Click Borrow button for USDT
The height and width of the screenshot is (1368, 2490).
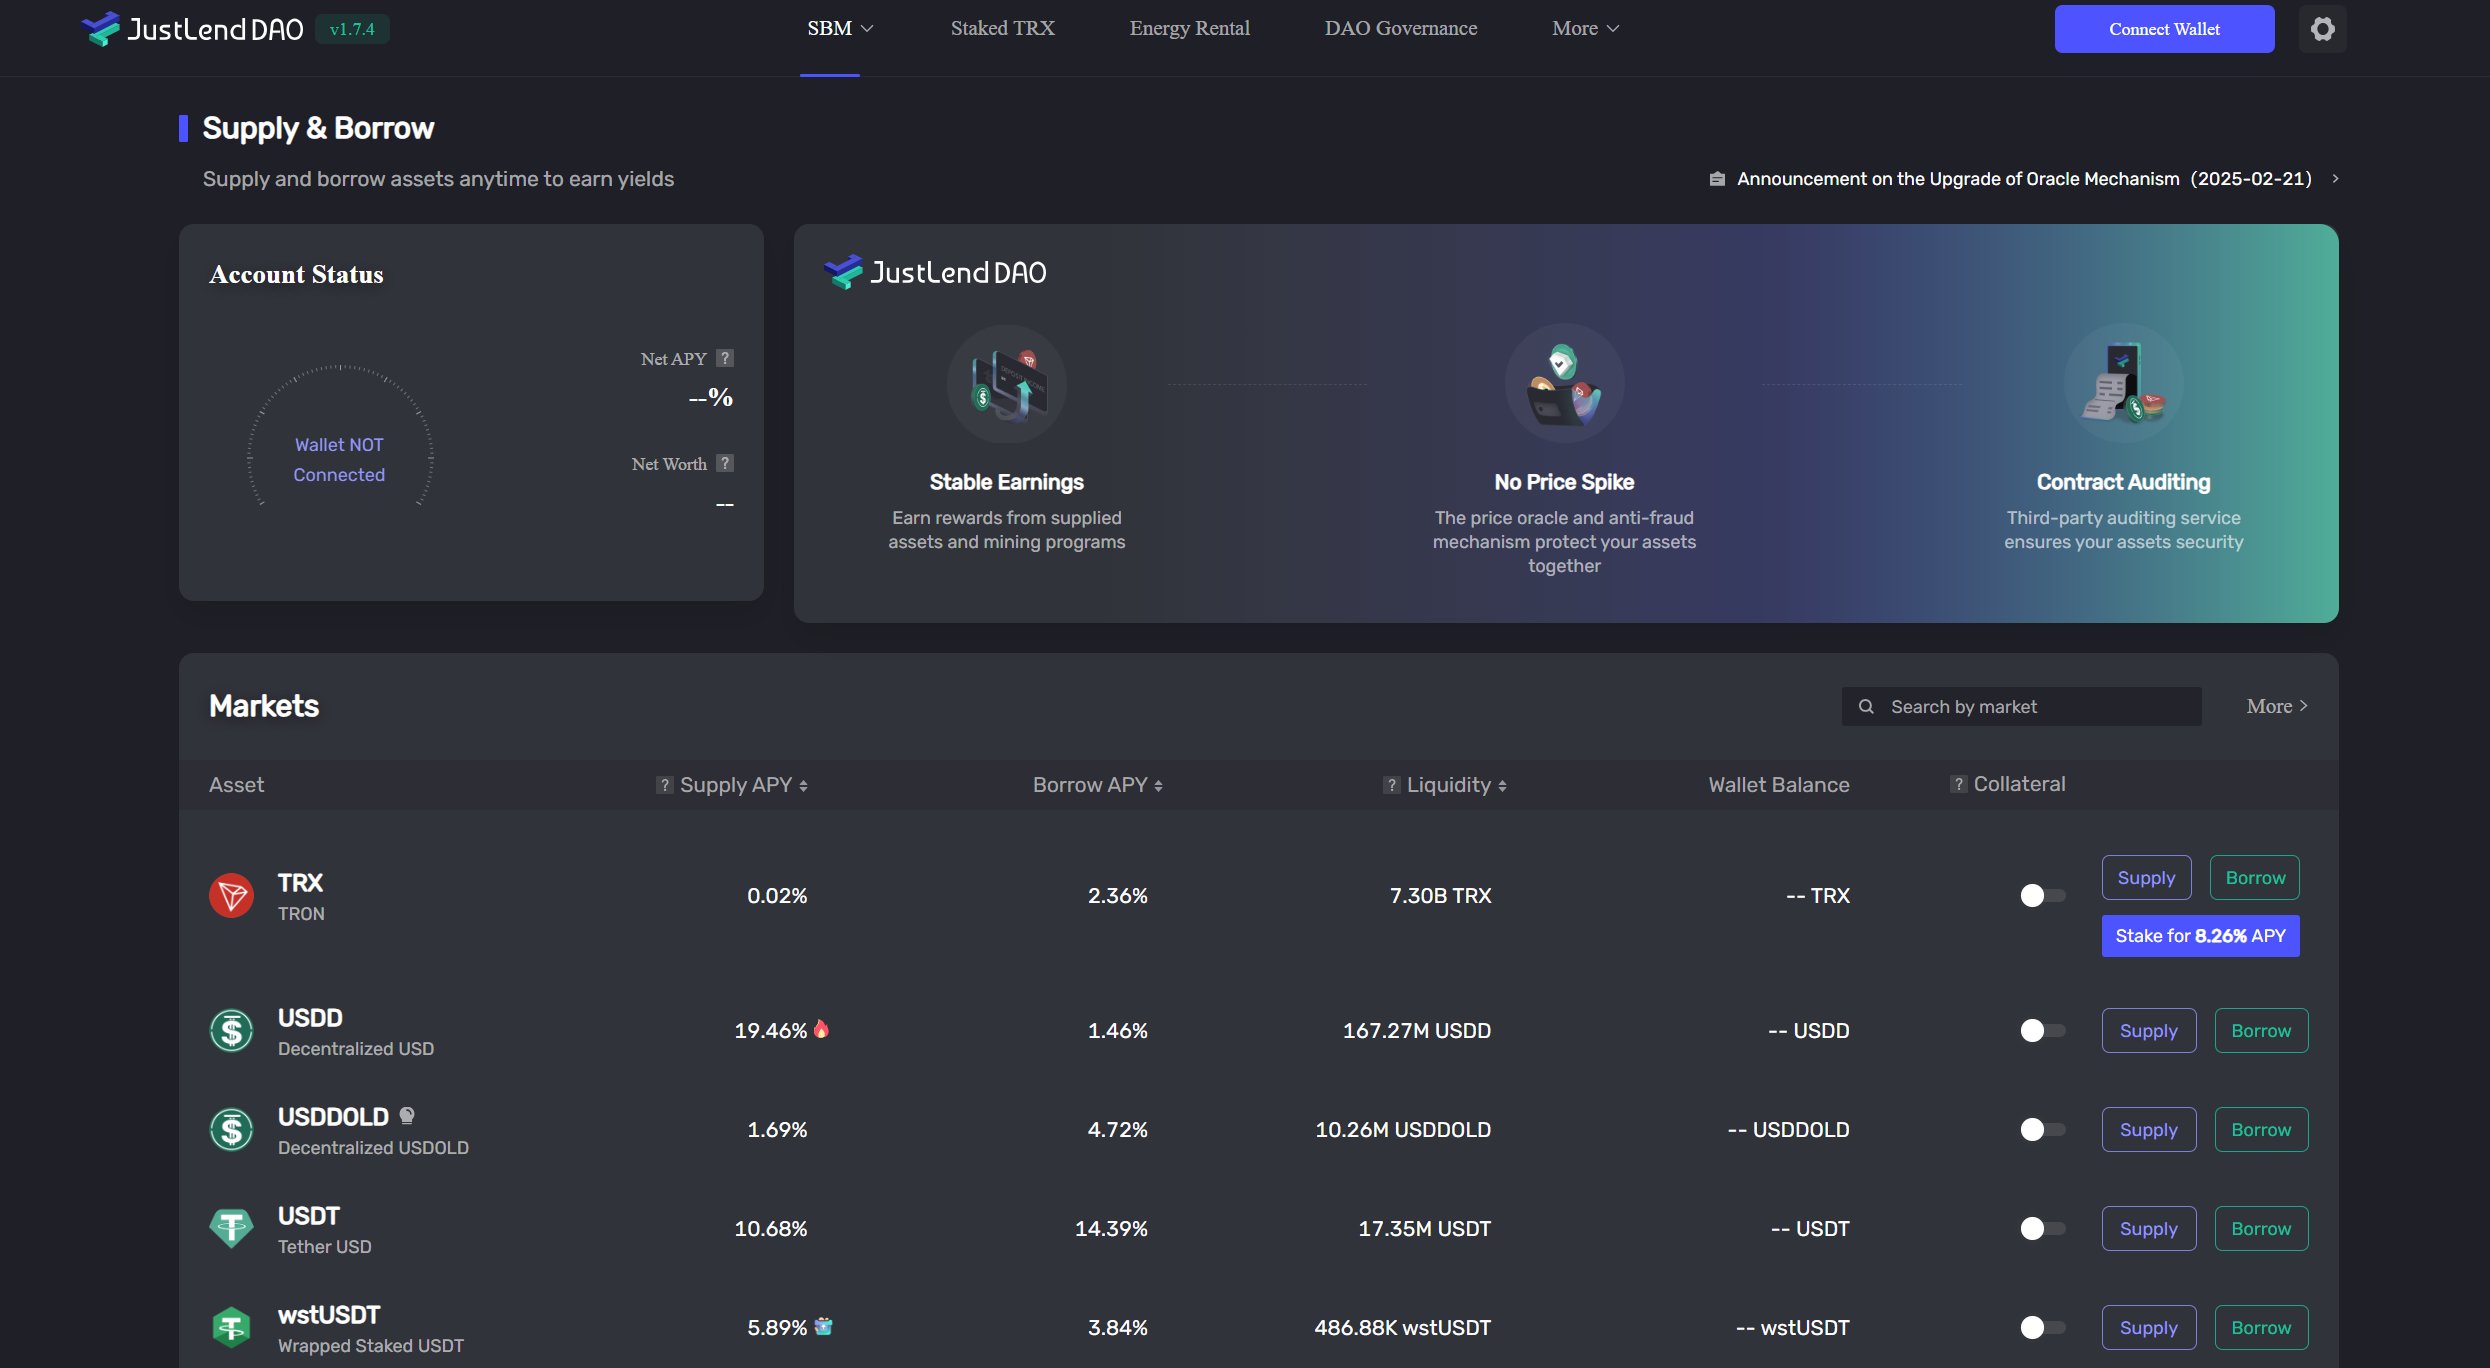coord(2261,1228)
